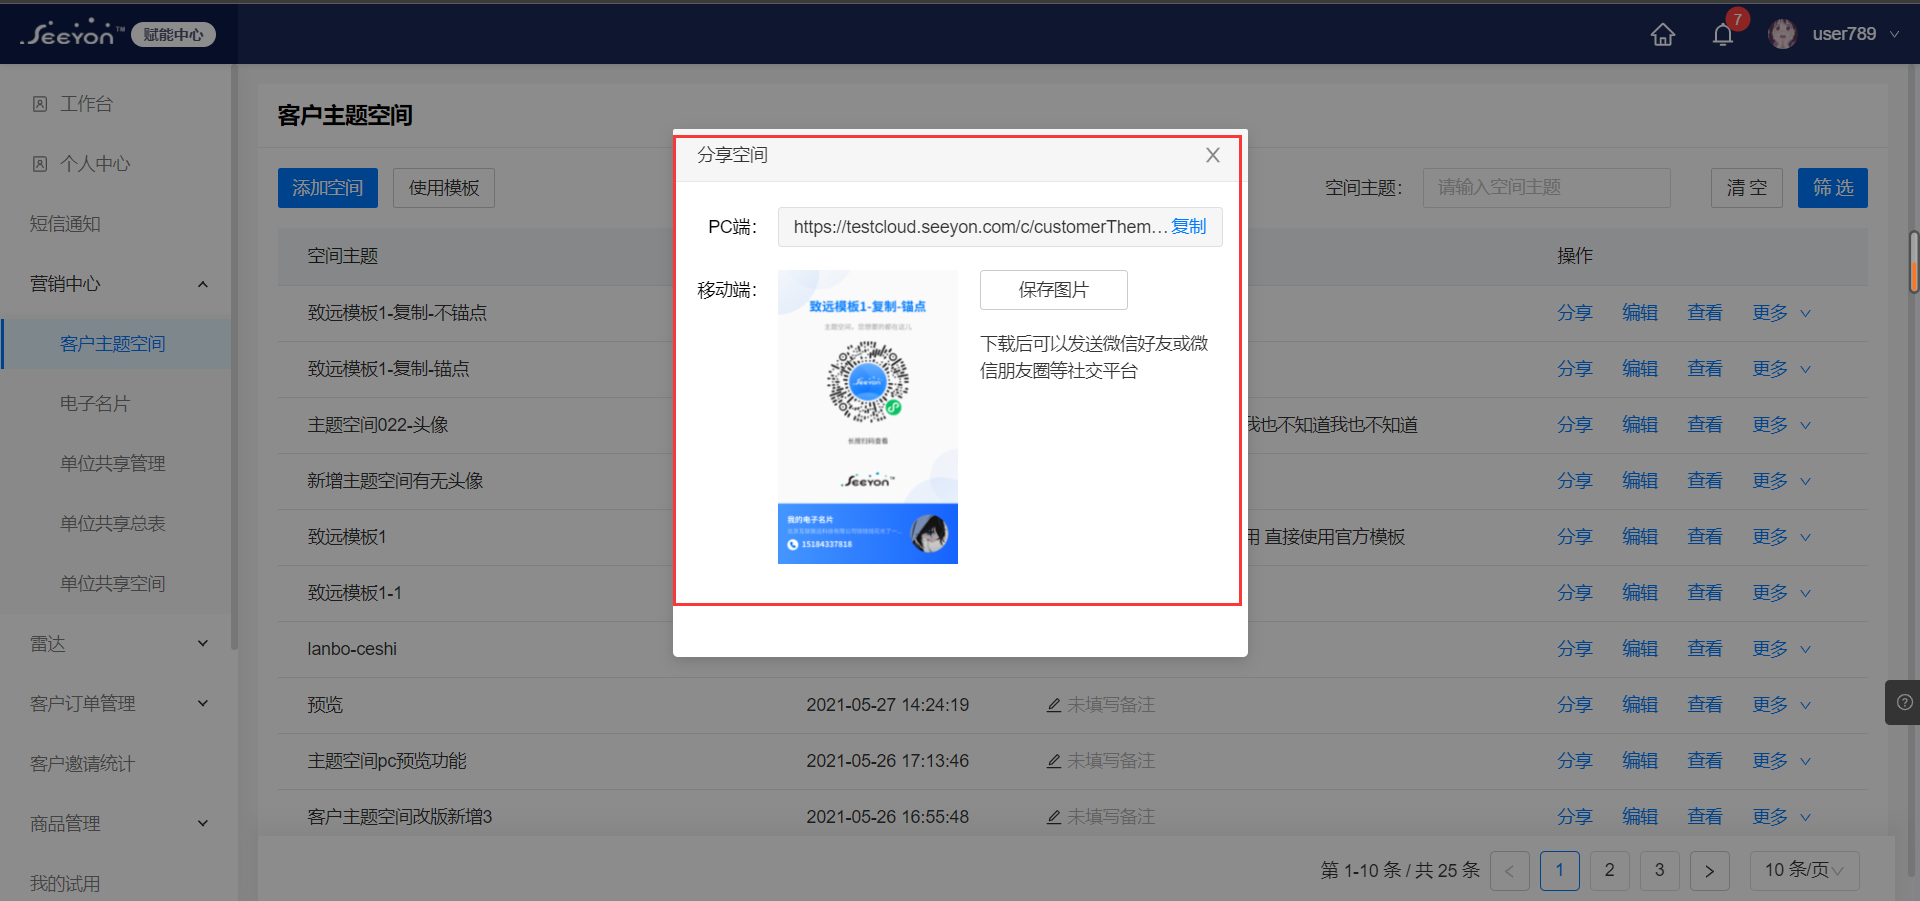This screenshot has height=901, width=1920.
Task: Open 更多 dropdown for 预览 row
Action: pos(1781,705)
